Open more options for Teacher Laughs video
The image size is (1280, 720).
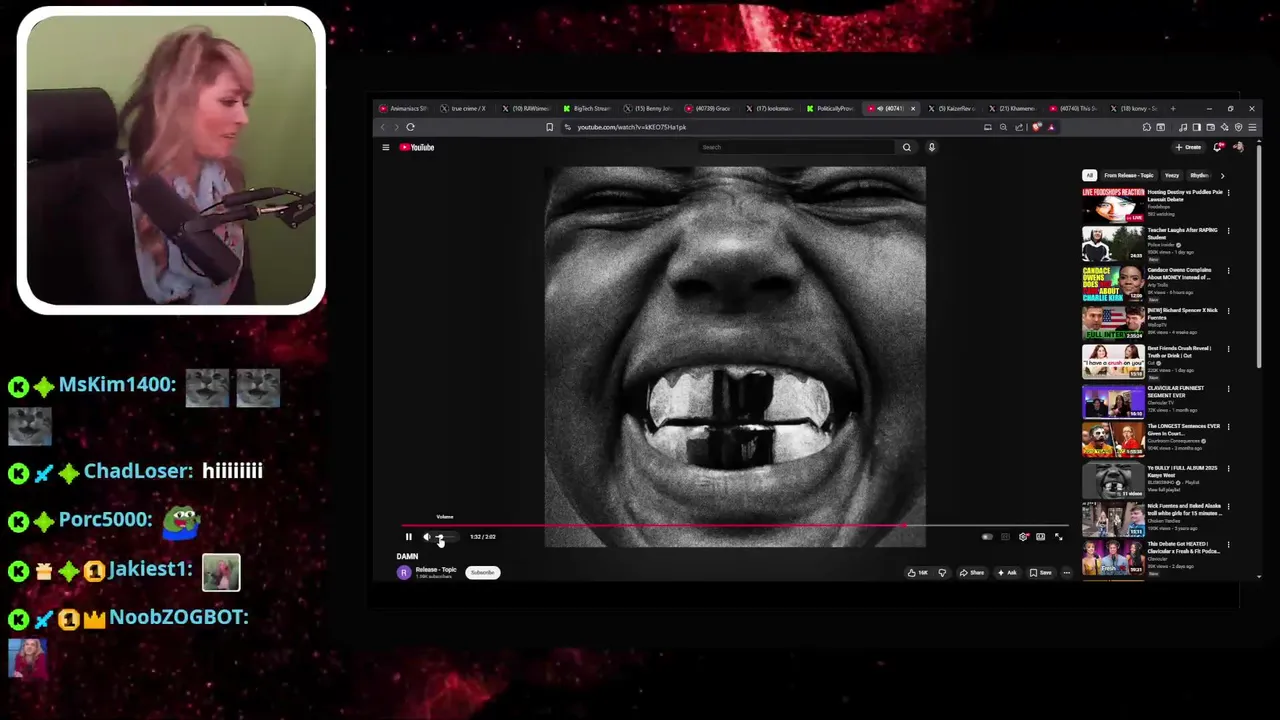click(x=1228, y=231)
